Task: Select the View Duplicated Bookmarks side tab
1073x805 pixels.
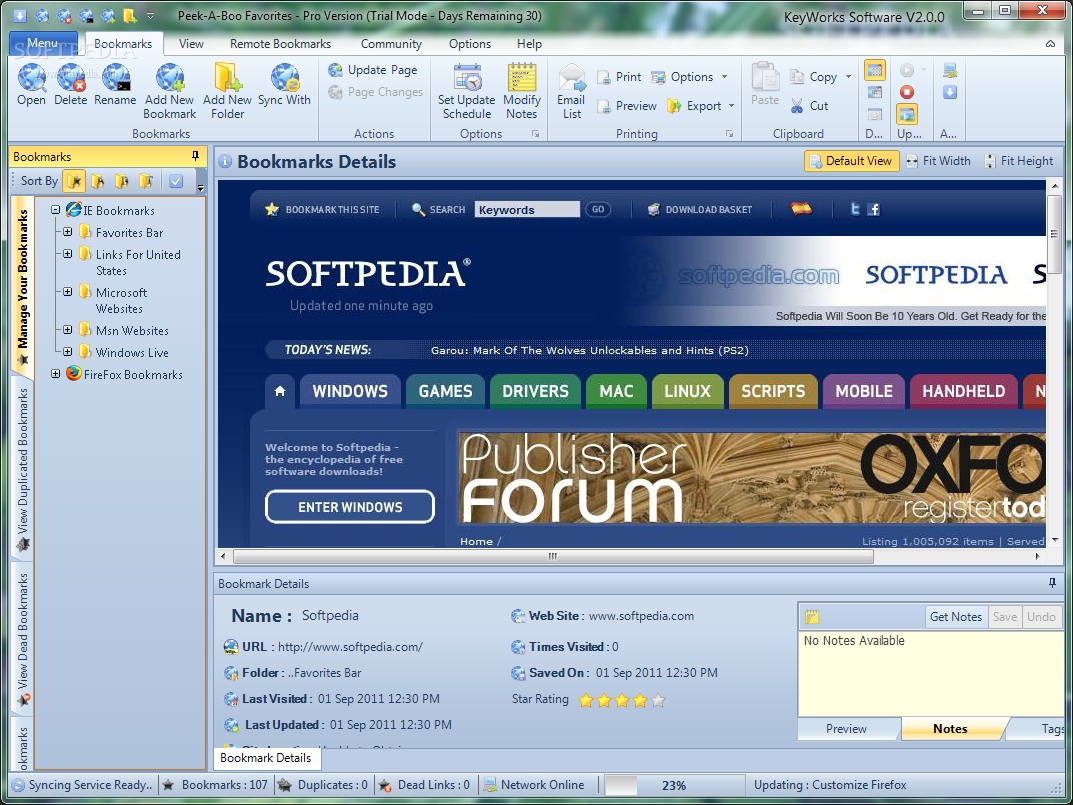Action: click(23, 470)
